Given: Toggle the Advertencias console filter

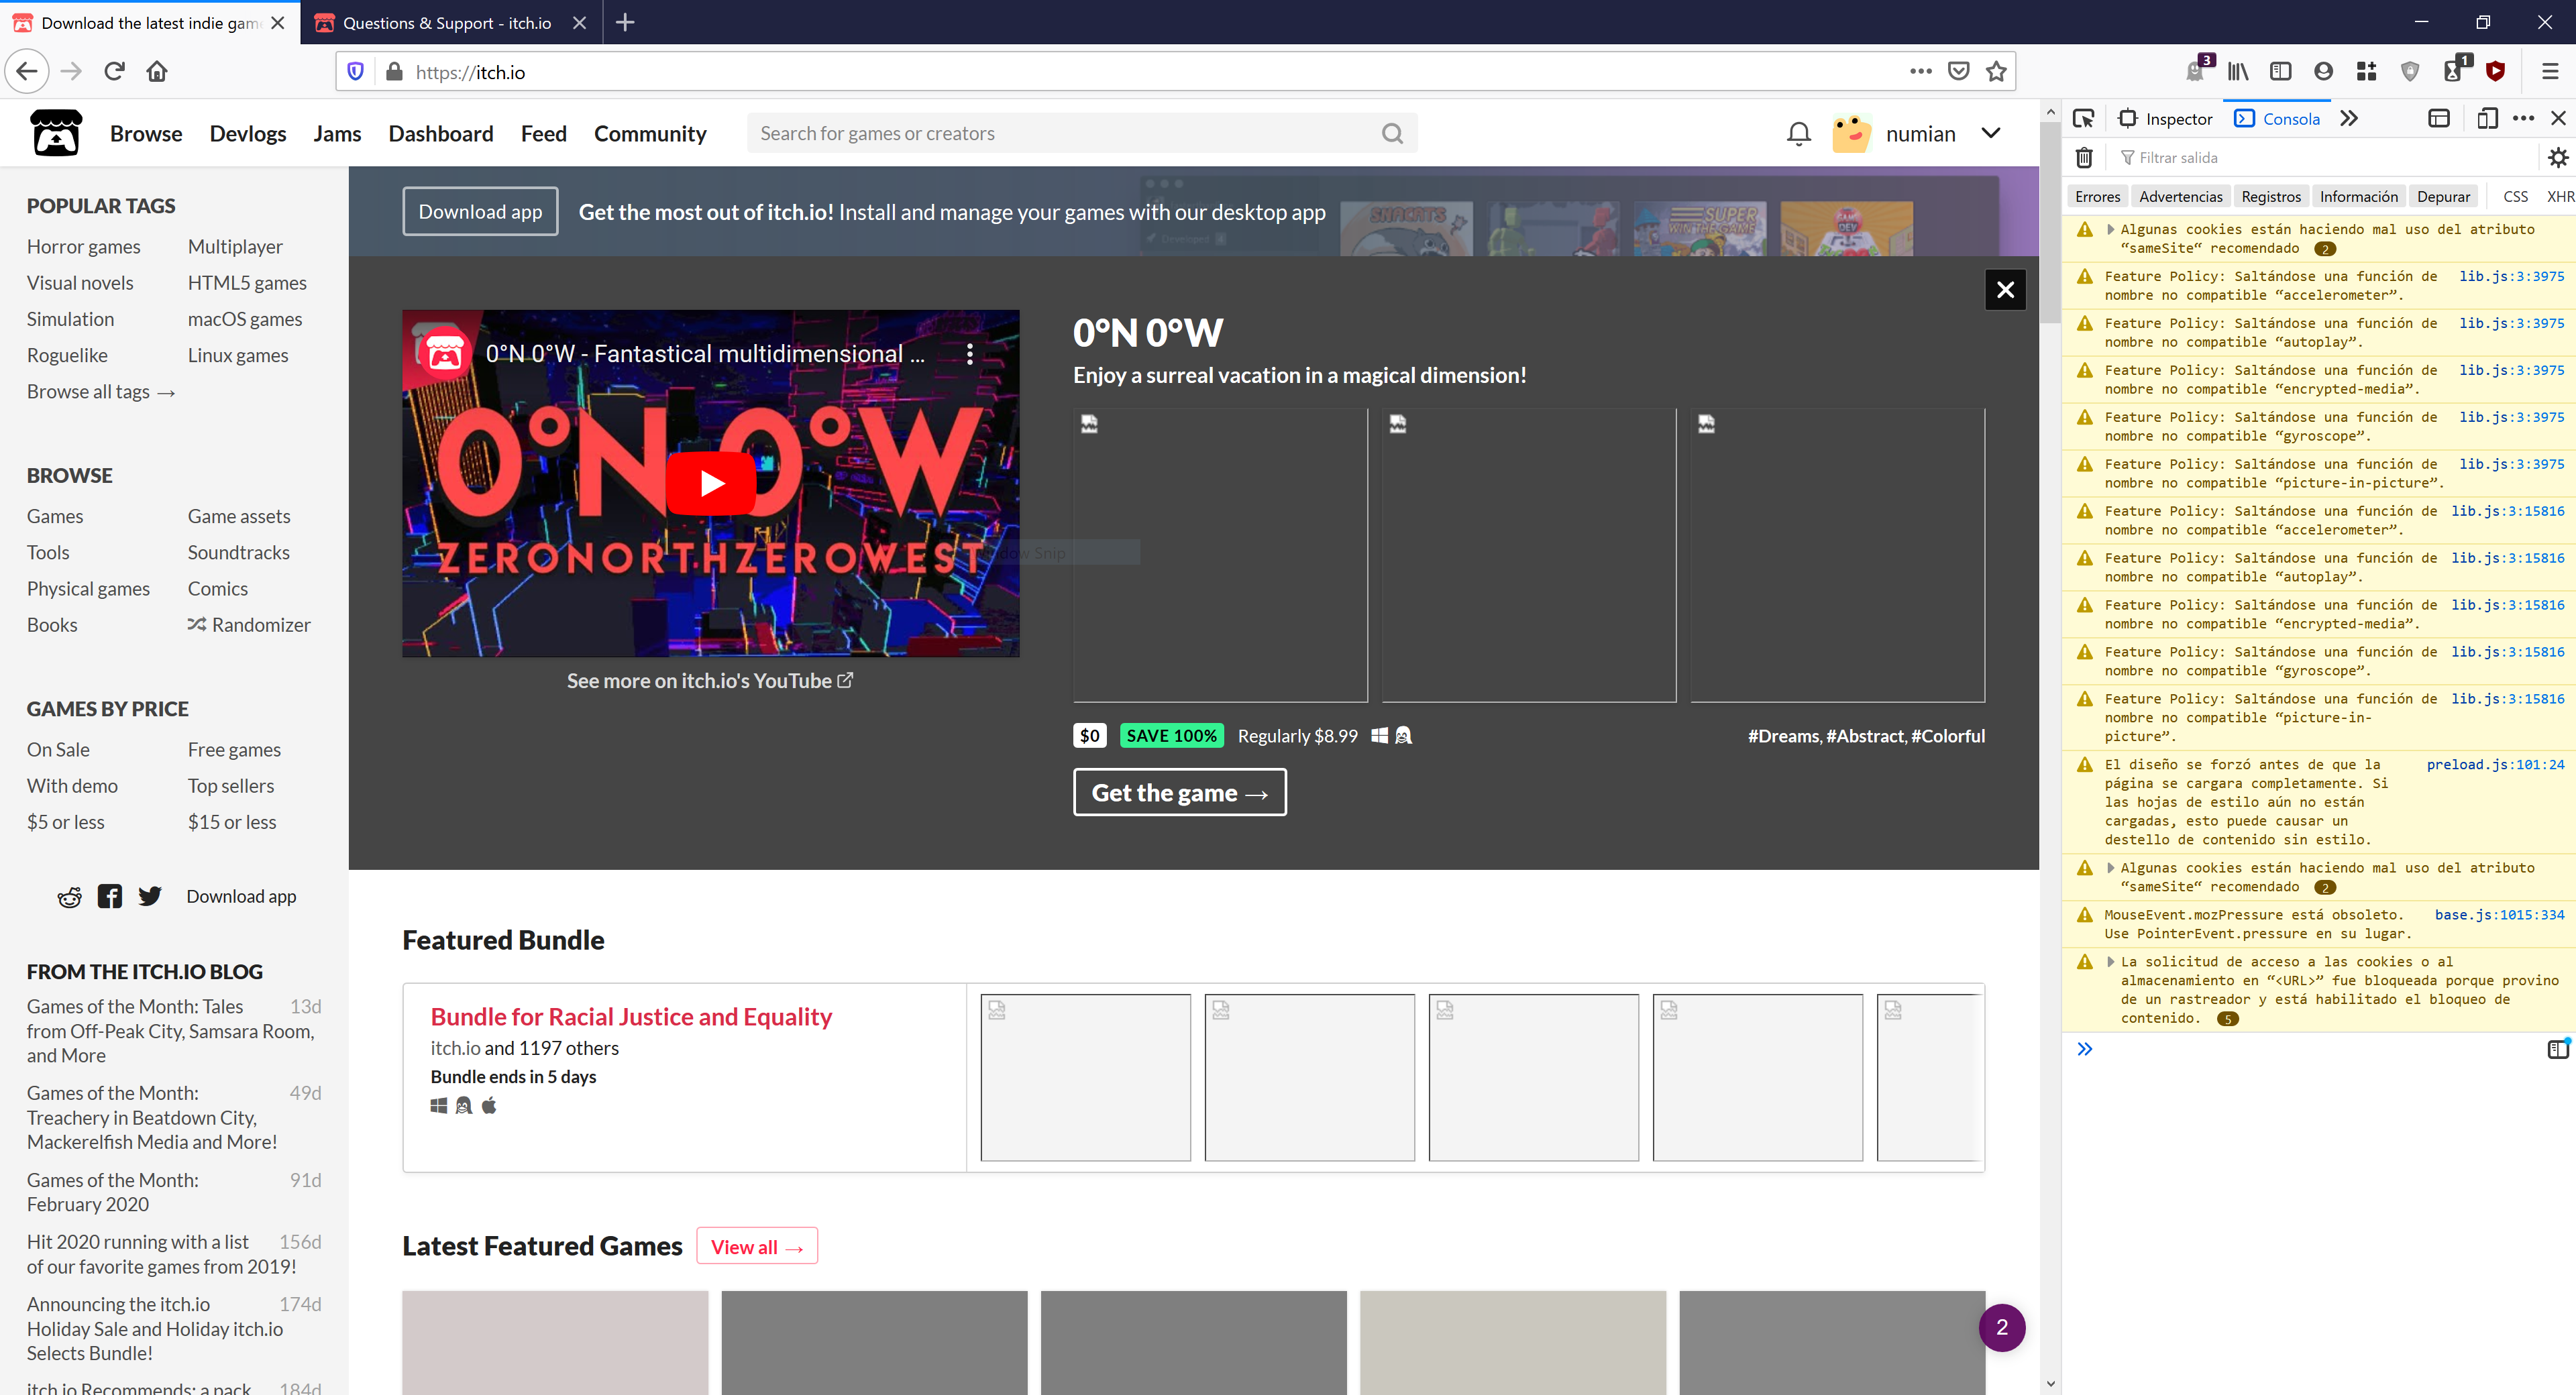Looking at the screenshot, I should [x=2180, y=197].
